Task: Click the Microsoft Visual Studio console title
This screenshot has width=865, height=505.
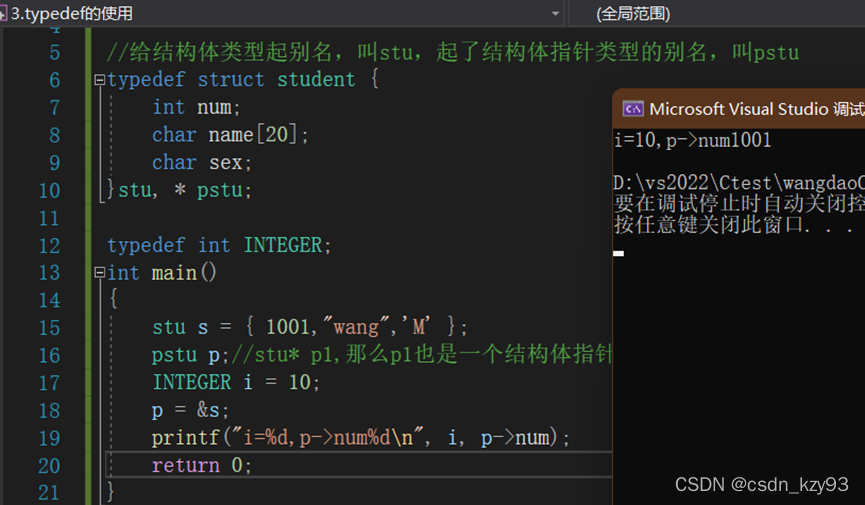Action: click(x=757, y=109)
